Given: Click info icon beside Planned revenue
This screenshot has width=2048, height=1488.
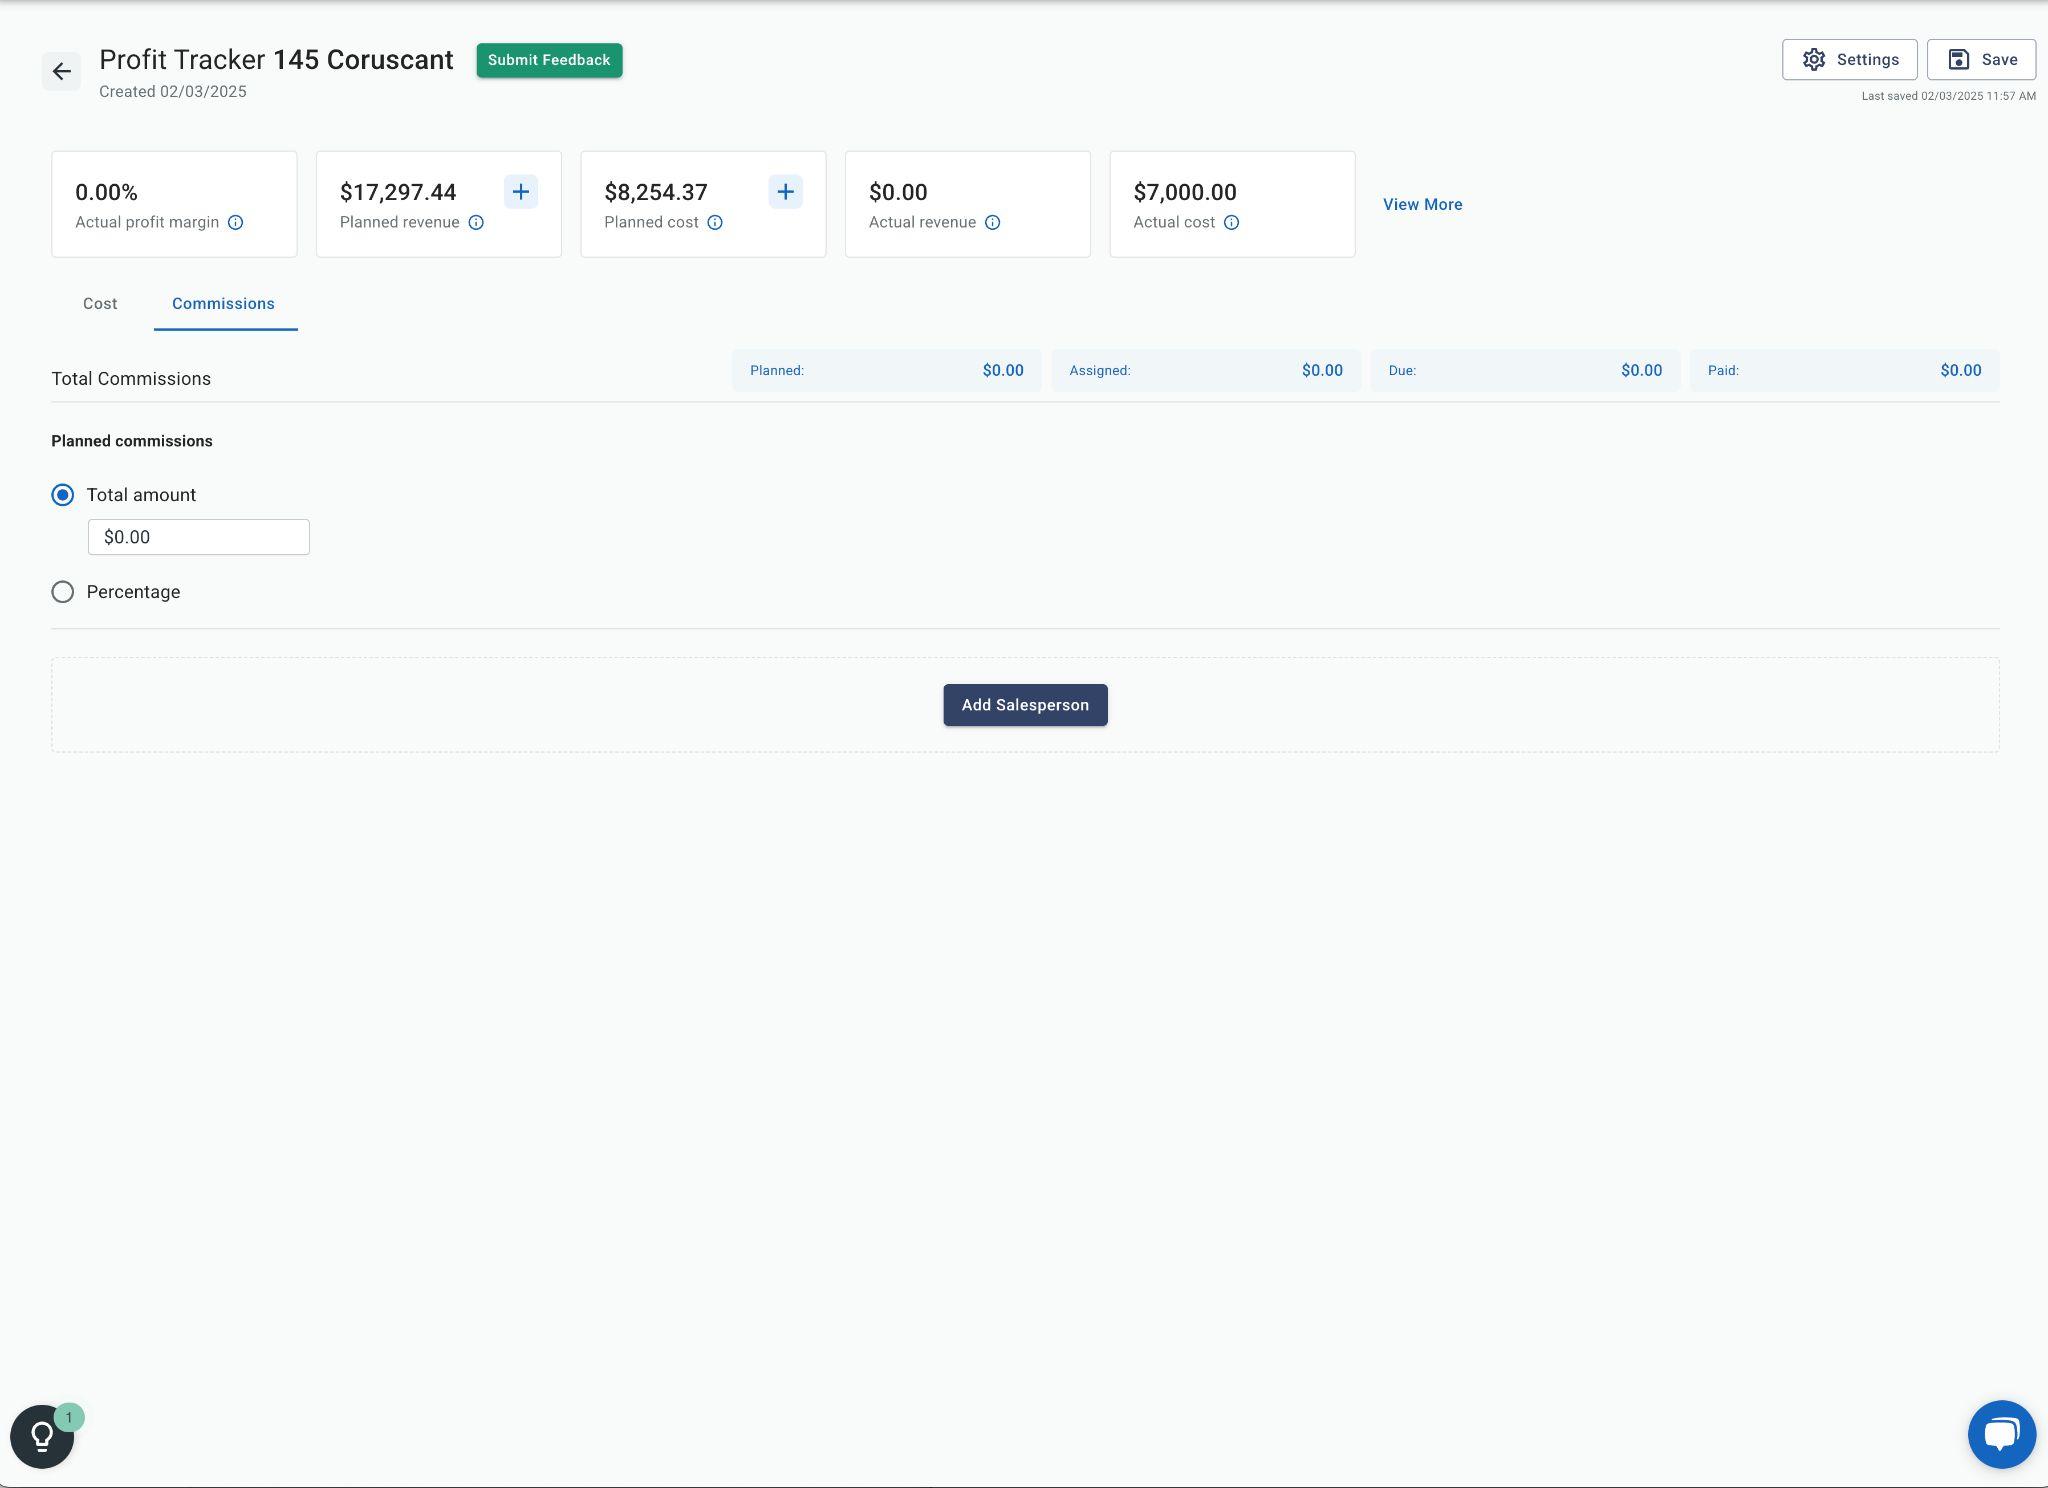Looking at the screenshot, I should [x=476, y=223].
